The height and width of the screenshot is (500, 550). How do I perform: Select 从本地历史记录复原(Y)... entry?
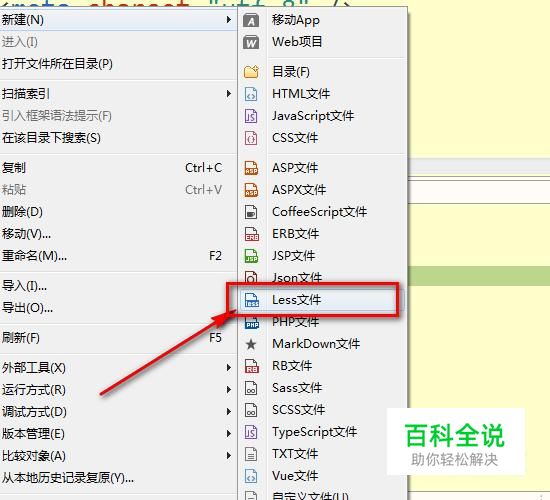[x=118, y=478]
